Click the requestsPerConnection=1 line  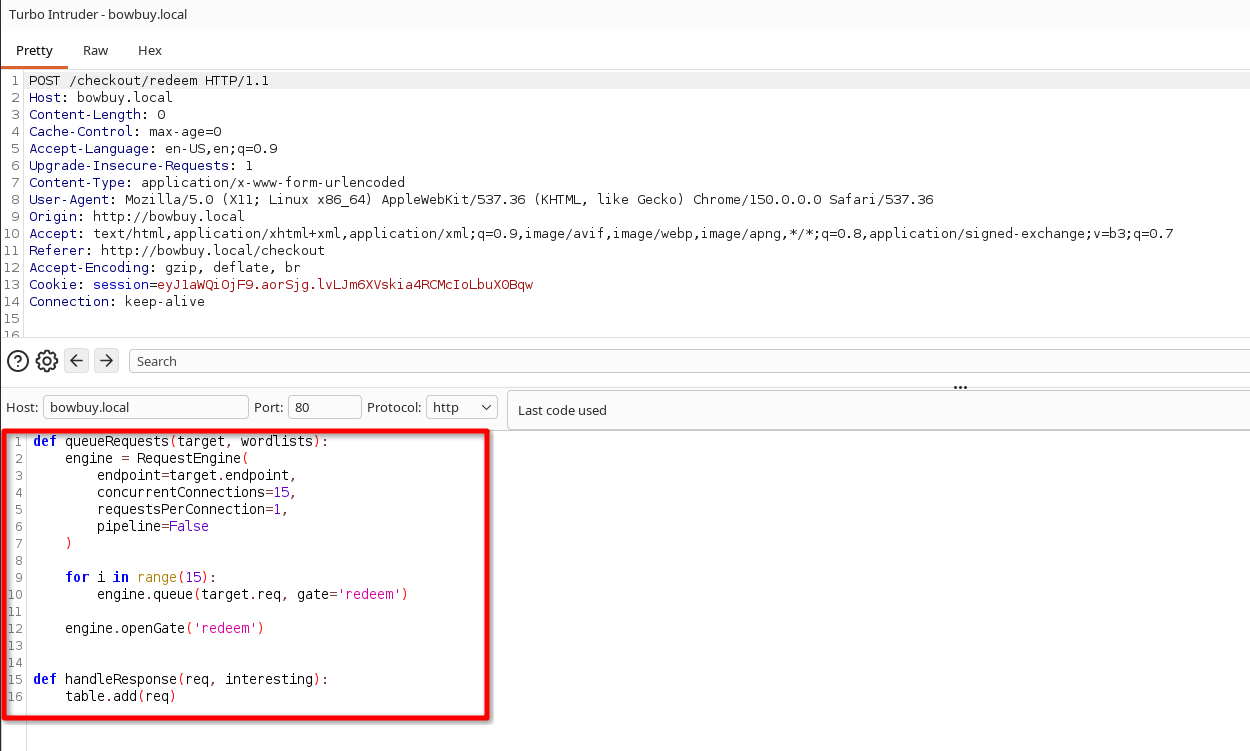tap(193, 509)
